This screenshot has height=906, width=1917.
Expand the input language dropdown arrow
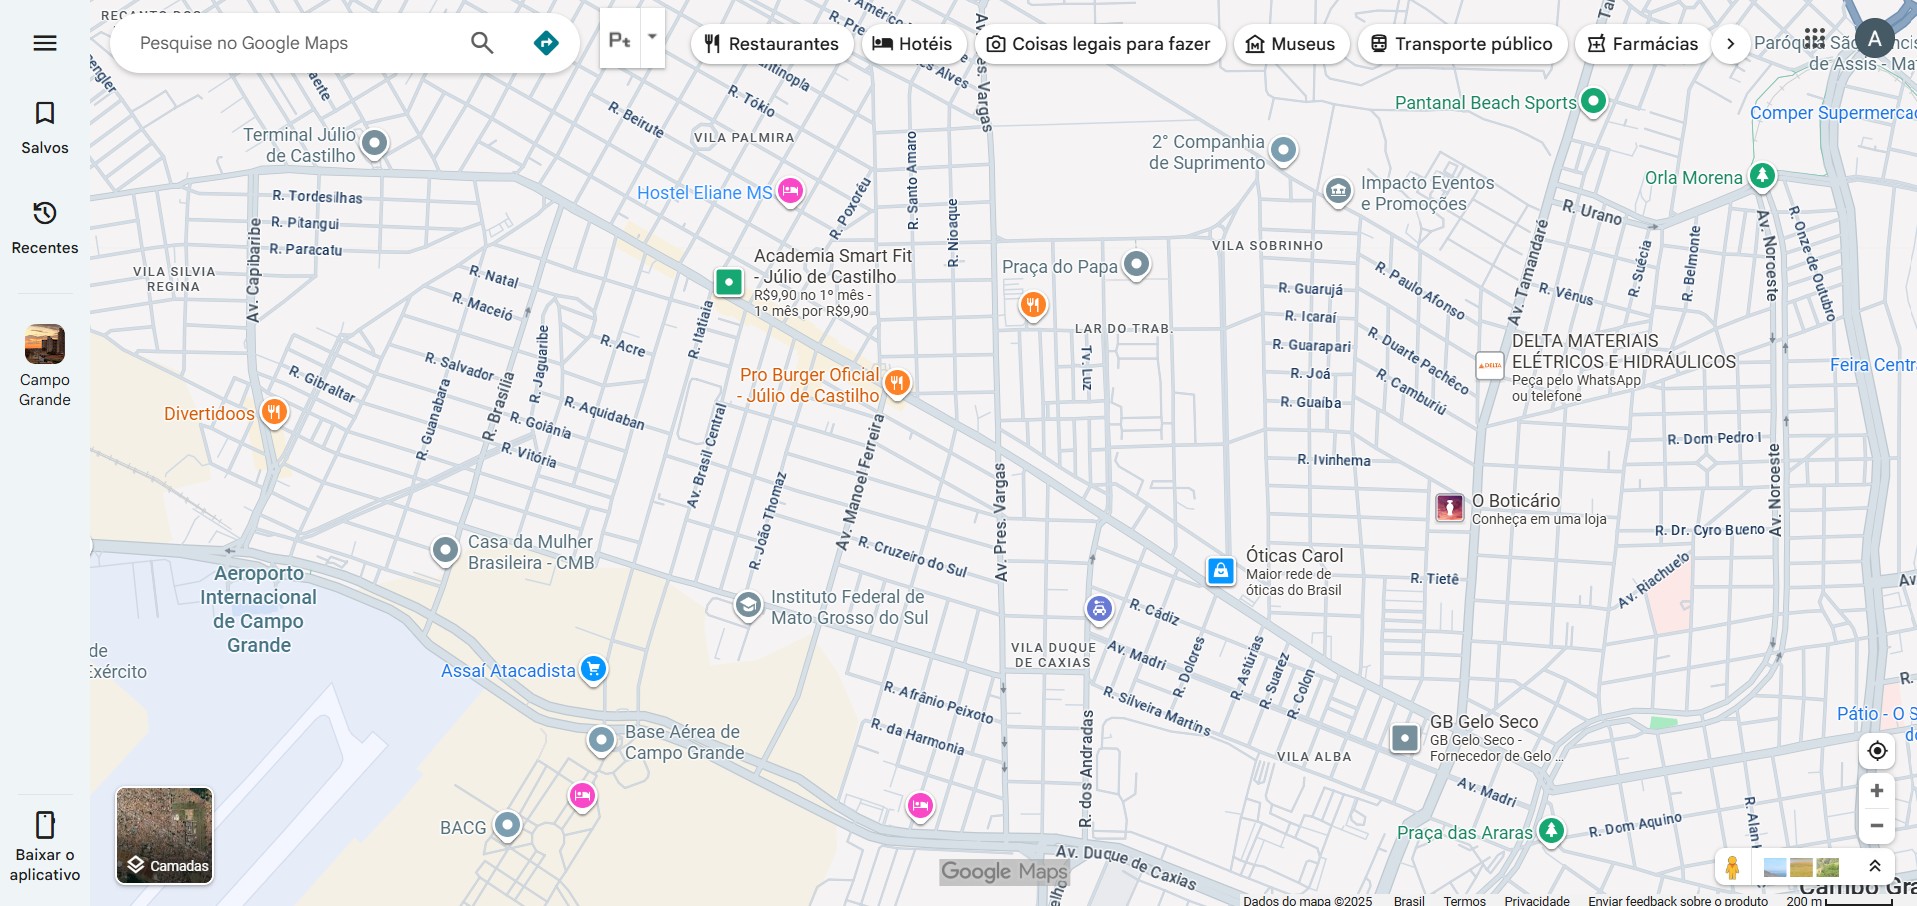652,38
